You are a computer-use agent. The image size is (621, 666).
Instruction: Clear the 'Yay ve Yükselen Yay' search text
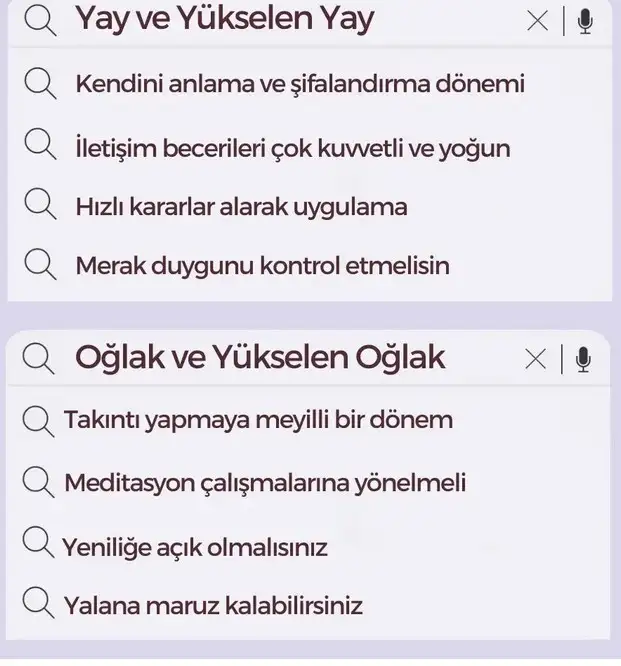(x=537, y=21)
